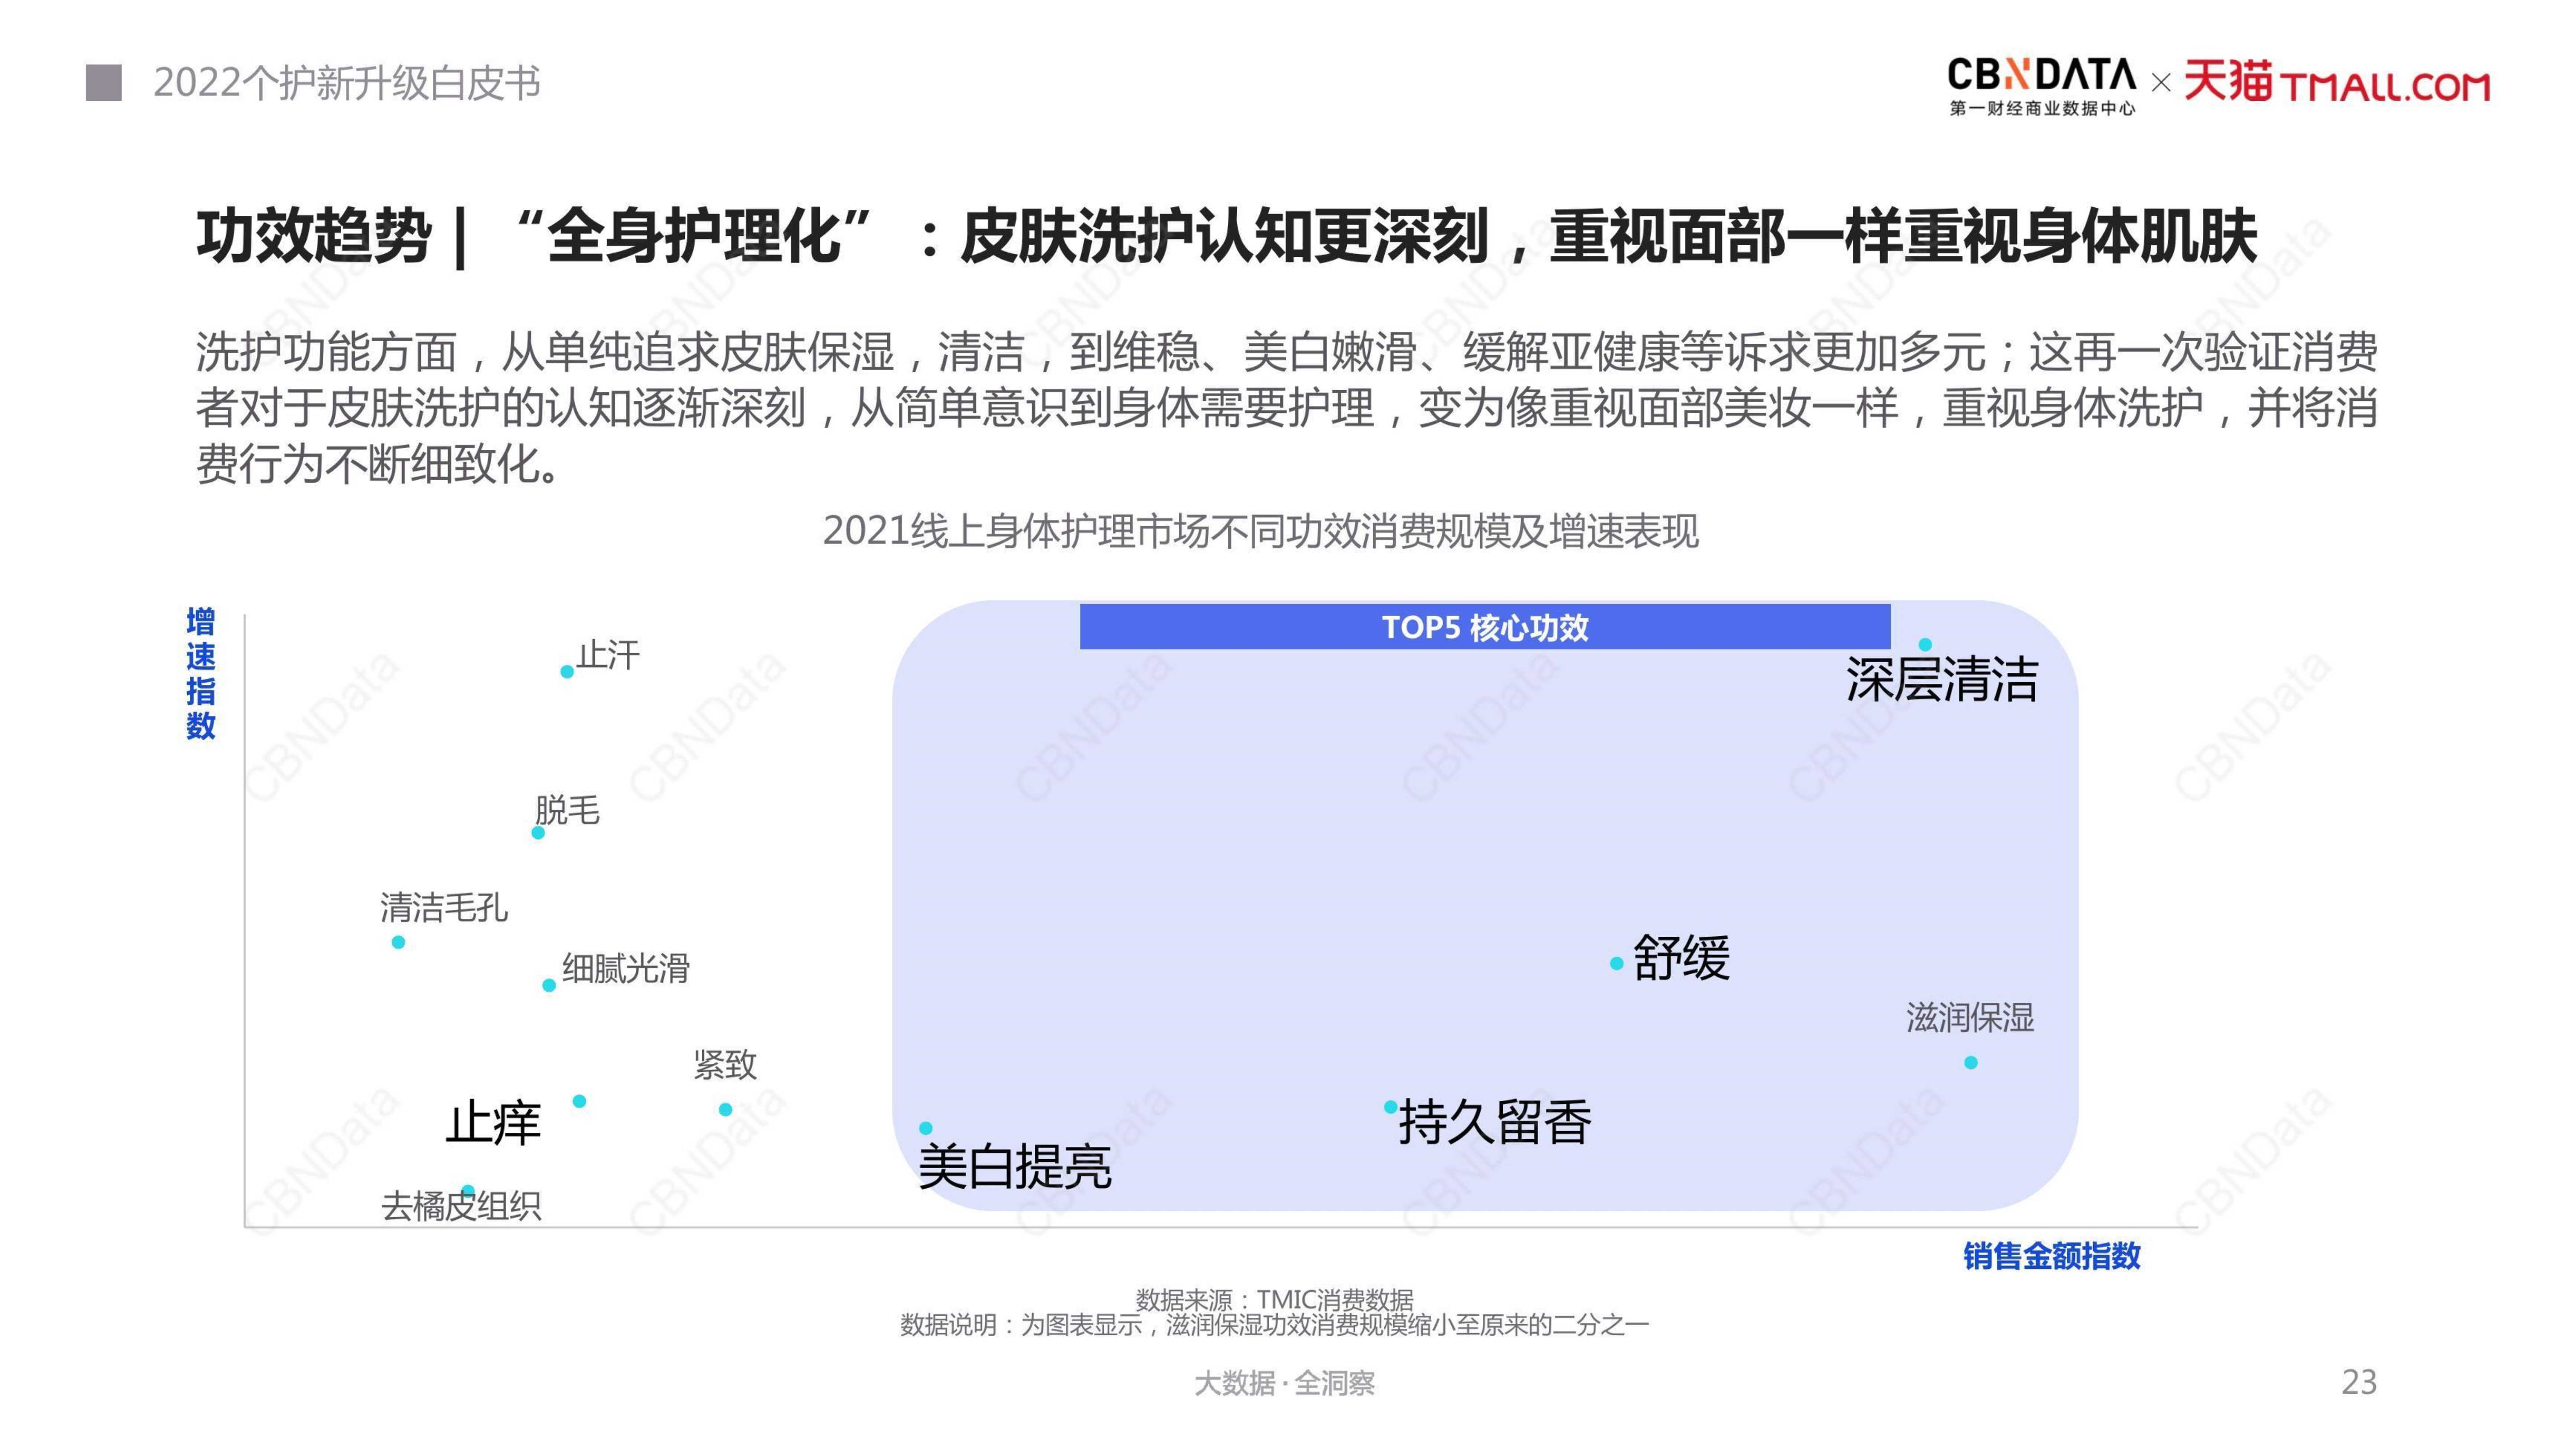Click page number 23
2576x1449 pixels.
[x=2359, y=1382]
